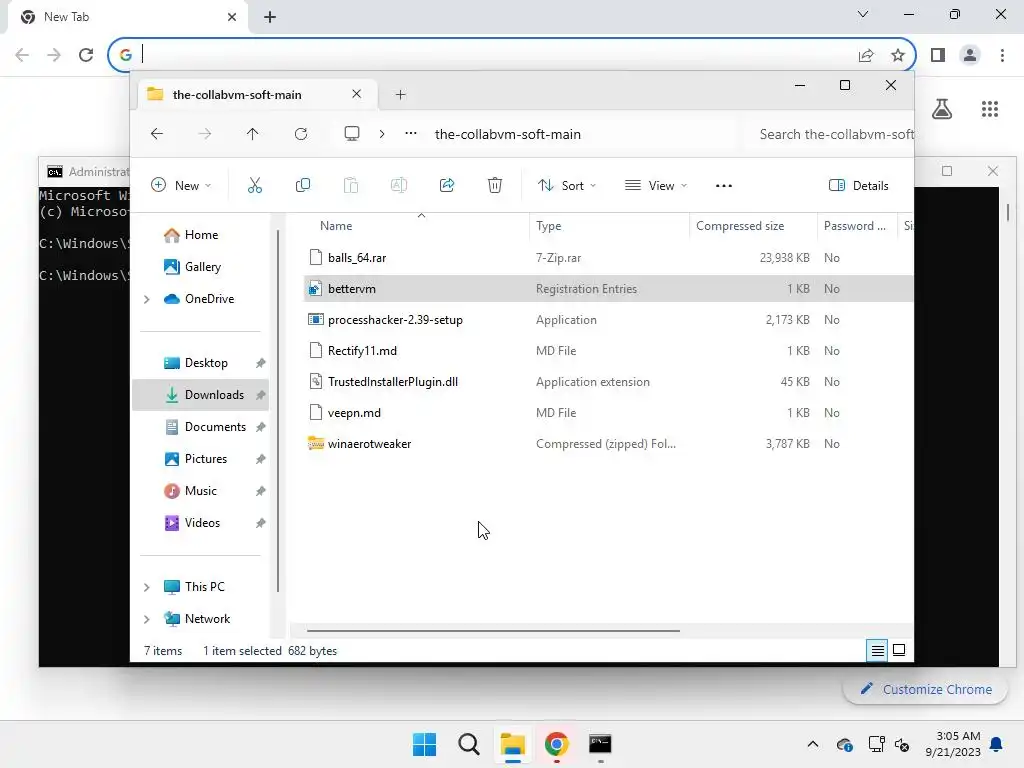This screenshot has height=768, width=1024.
Task: Open Gallery in the navigation pane
Action: pyautogui.click(x=201, y=267)
